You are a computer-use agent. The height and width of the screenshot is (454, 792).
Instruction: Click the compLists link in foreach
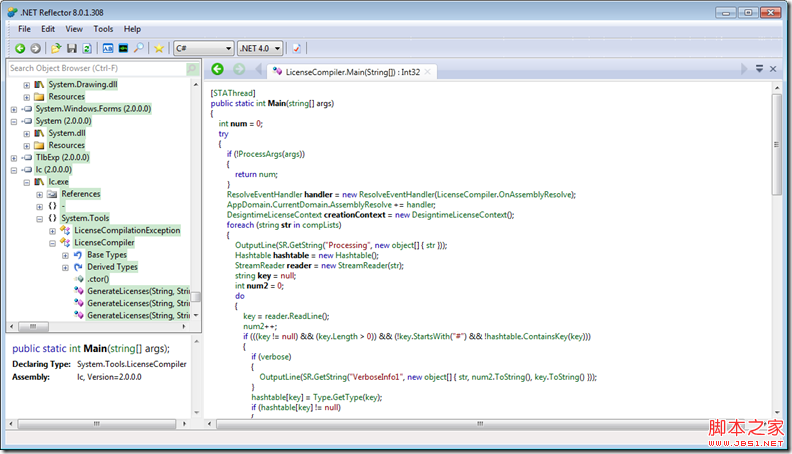click(320, 225)
